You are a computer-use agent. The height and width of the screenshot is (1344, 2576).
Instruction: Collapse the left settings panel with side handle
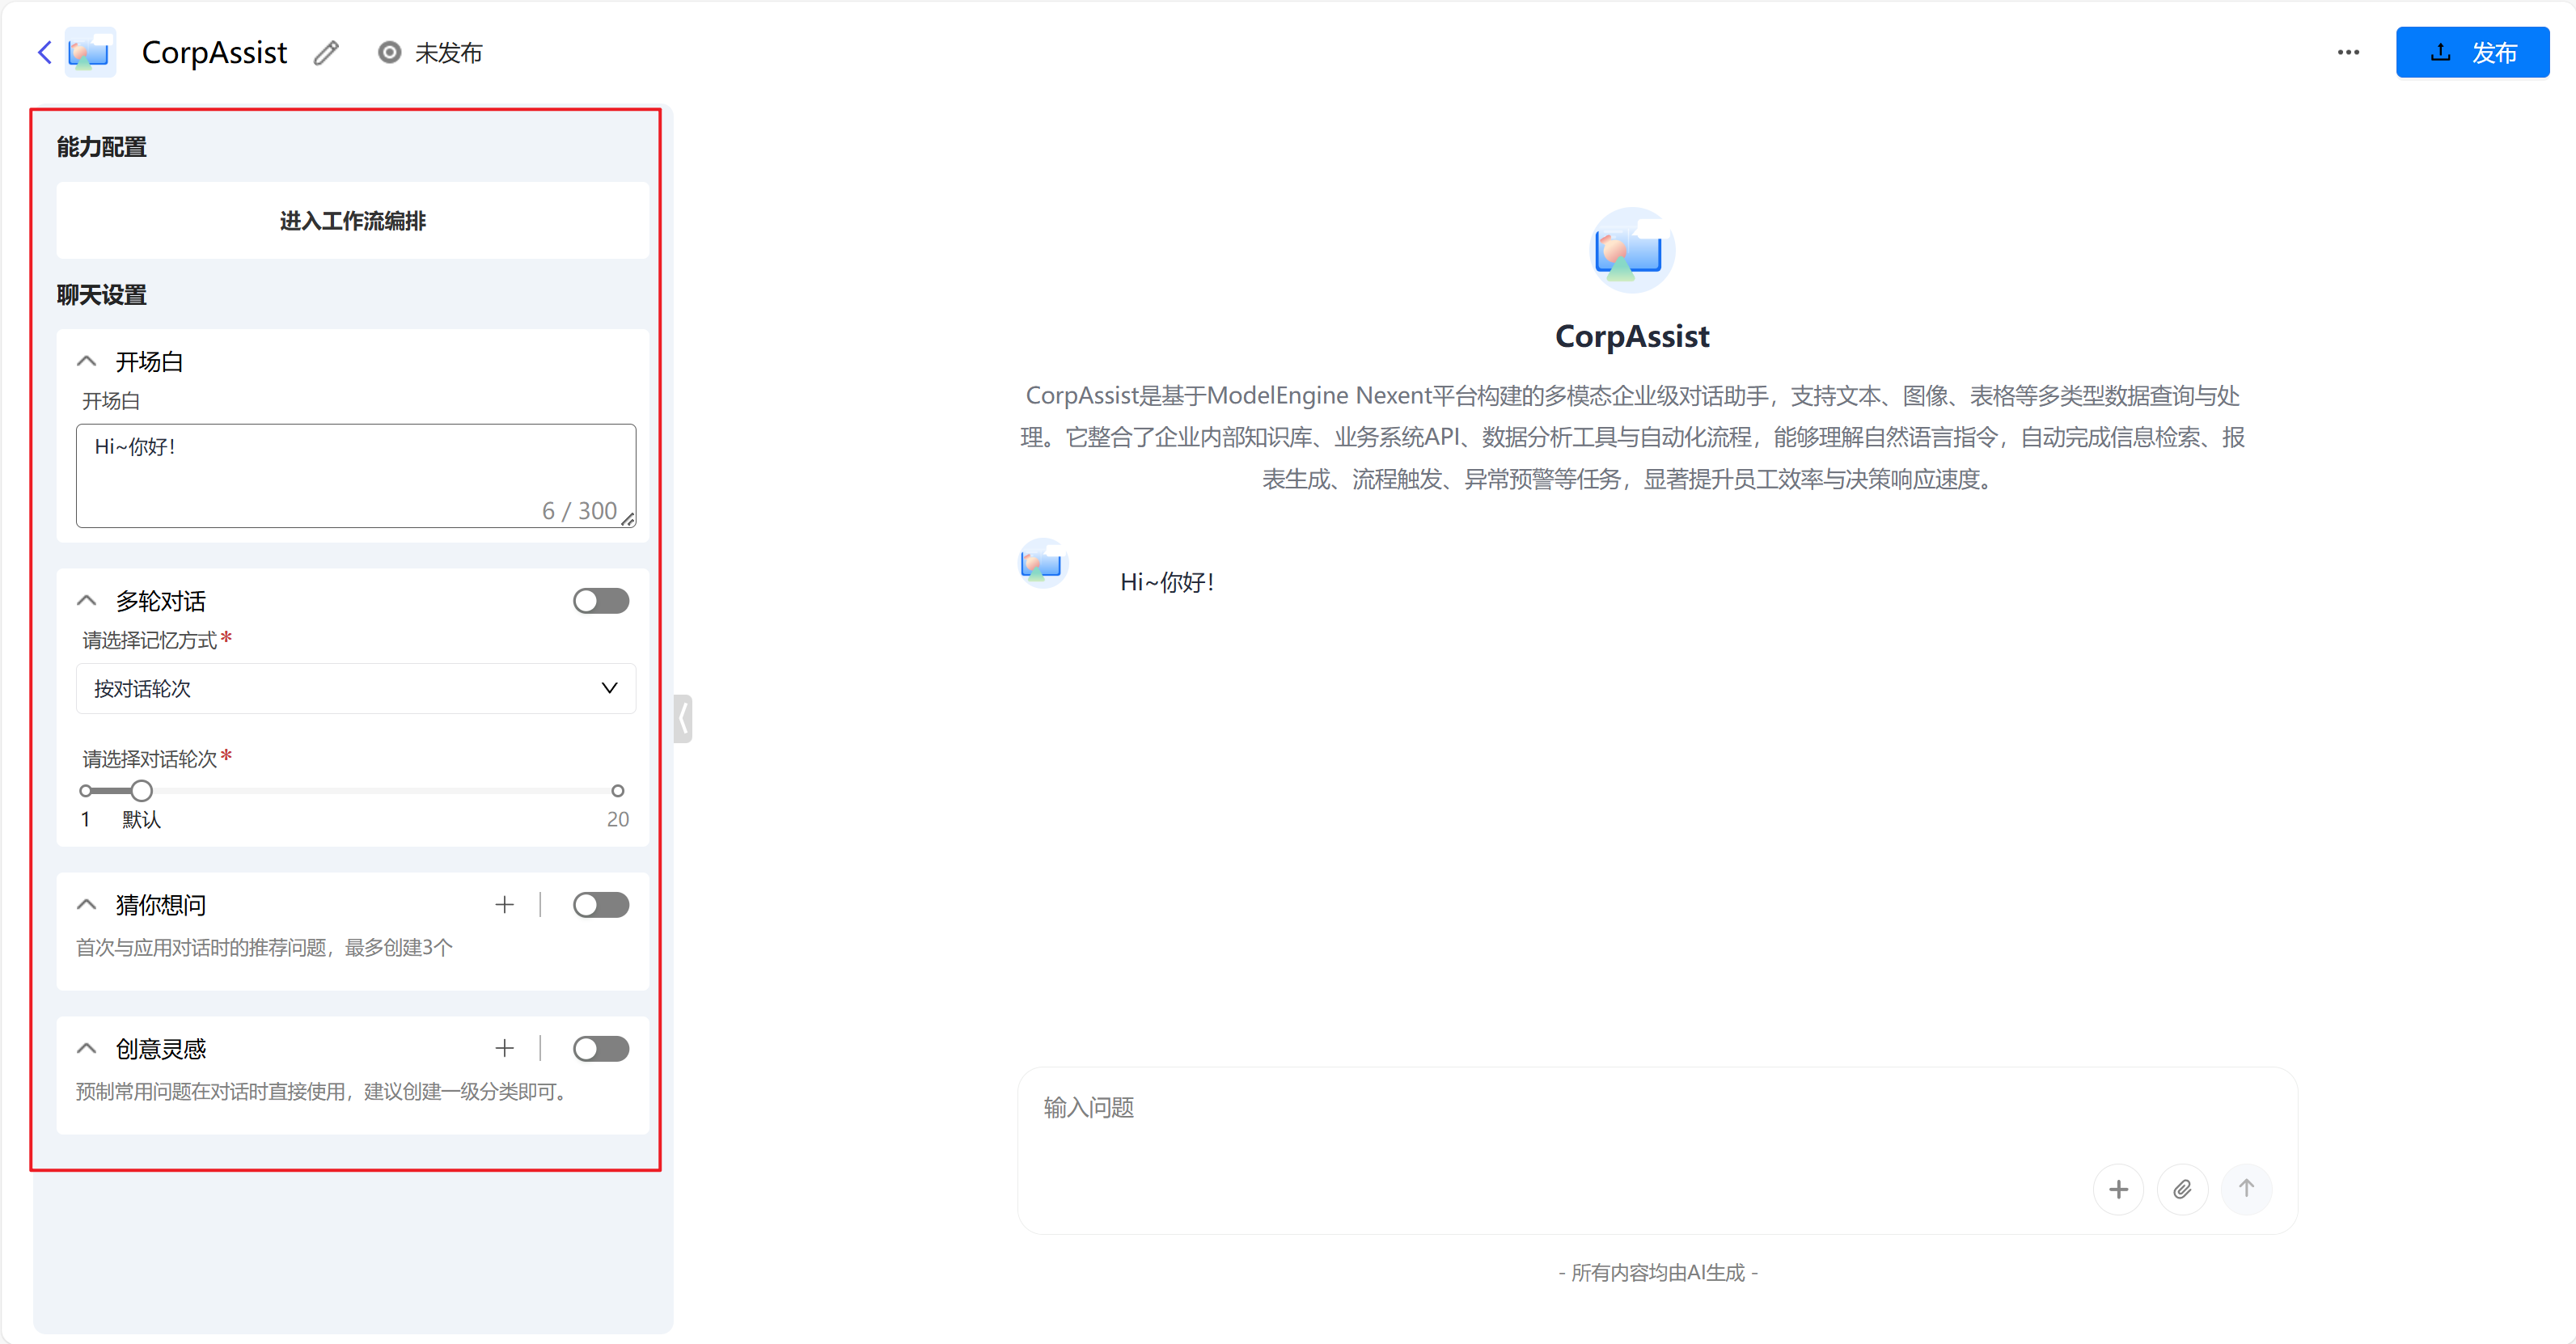(684, 718)
